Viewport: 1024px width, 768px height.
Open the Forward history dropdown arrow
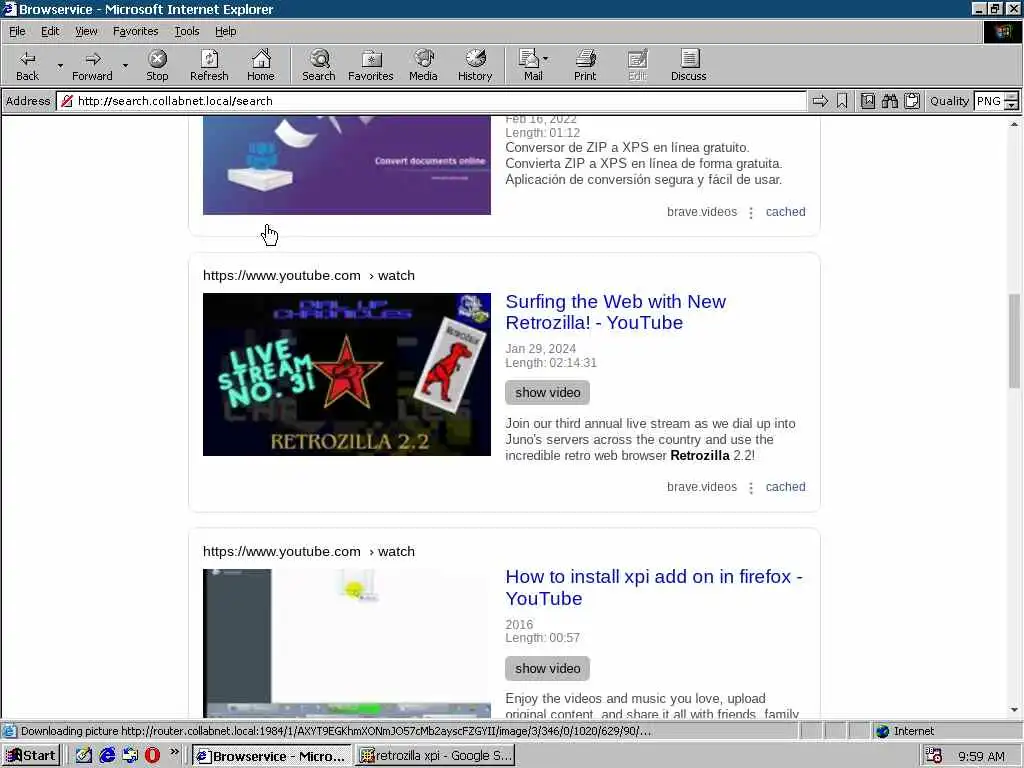coord(125,65)
